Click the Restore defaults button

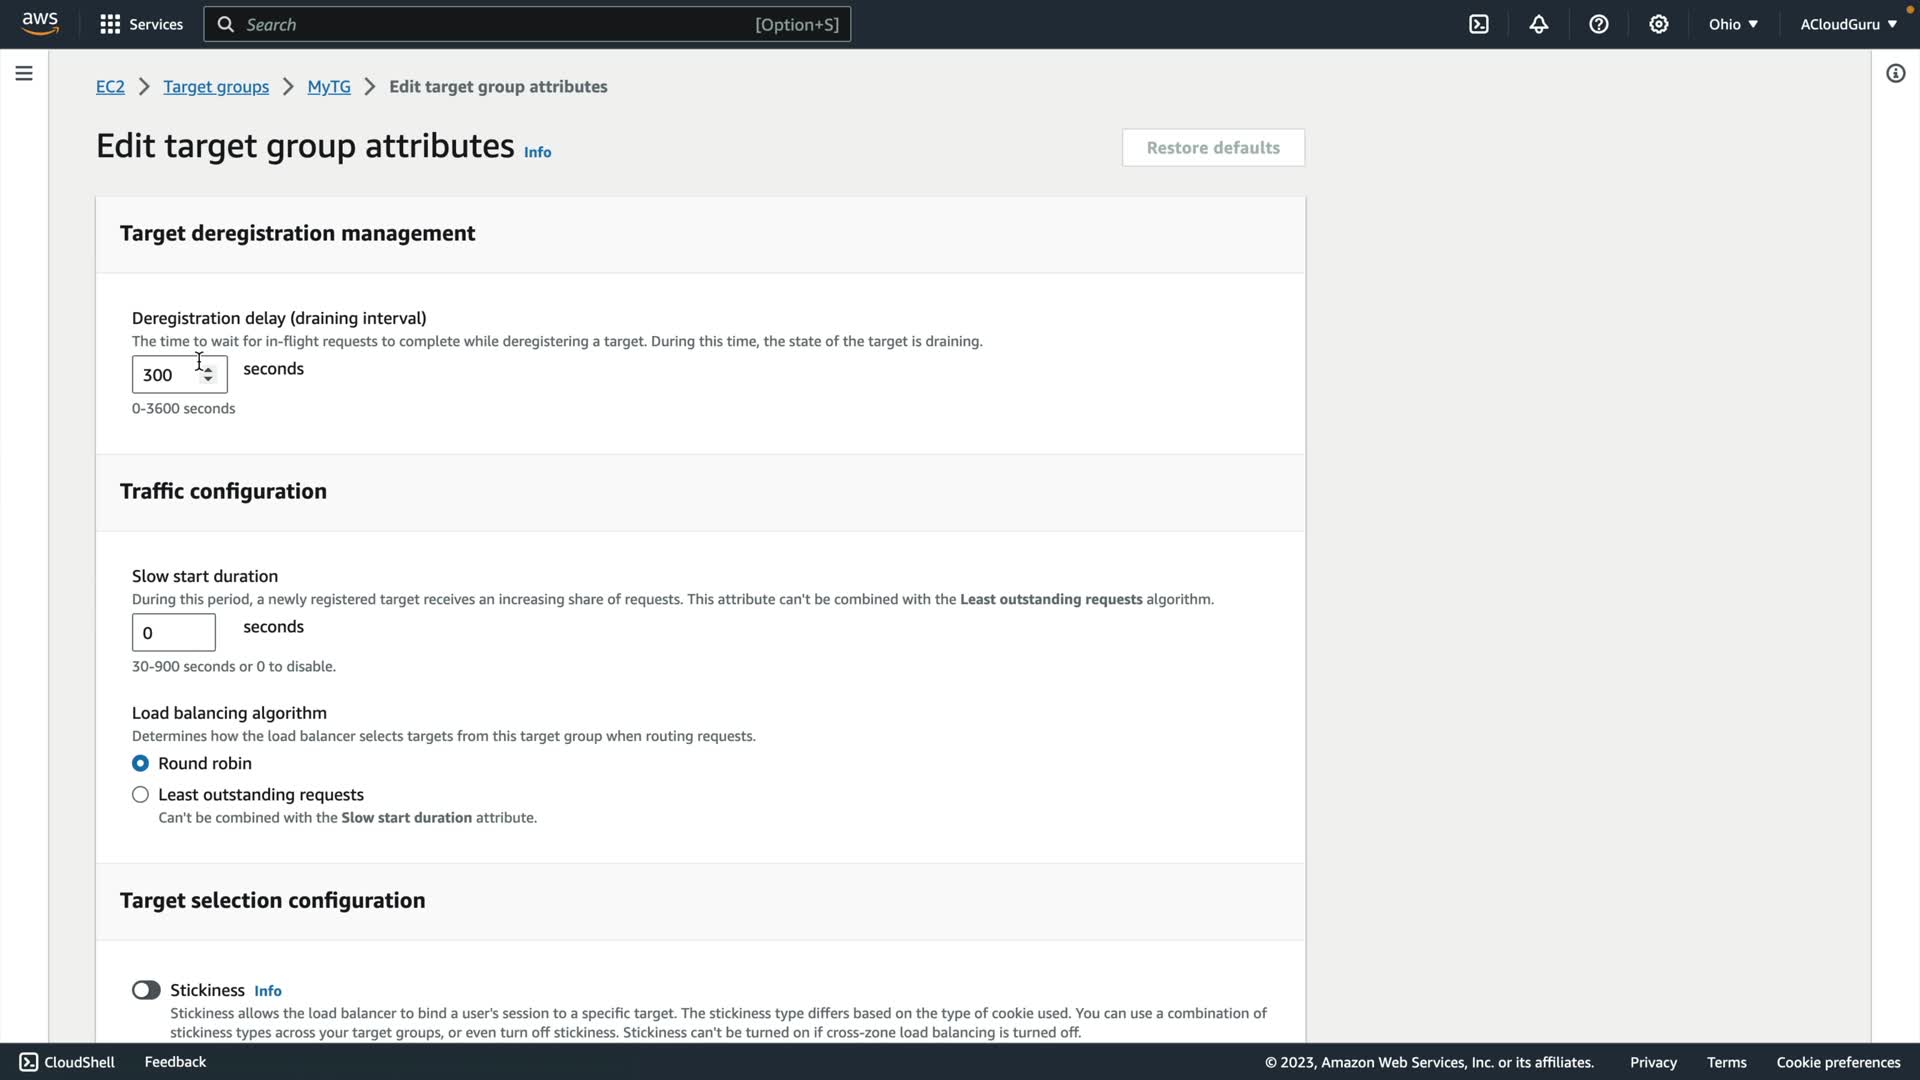(1212, 148)
